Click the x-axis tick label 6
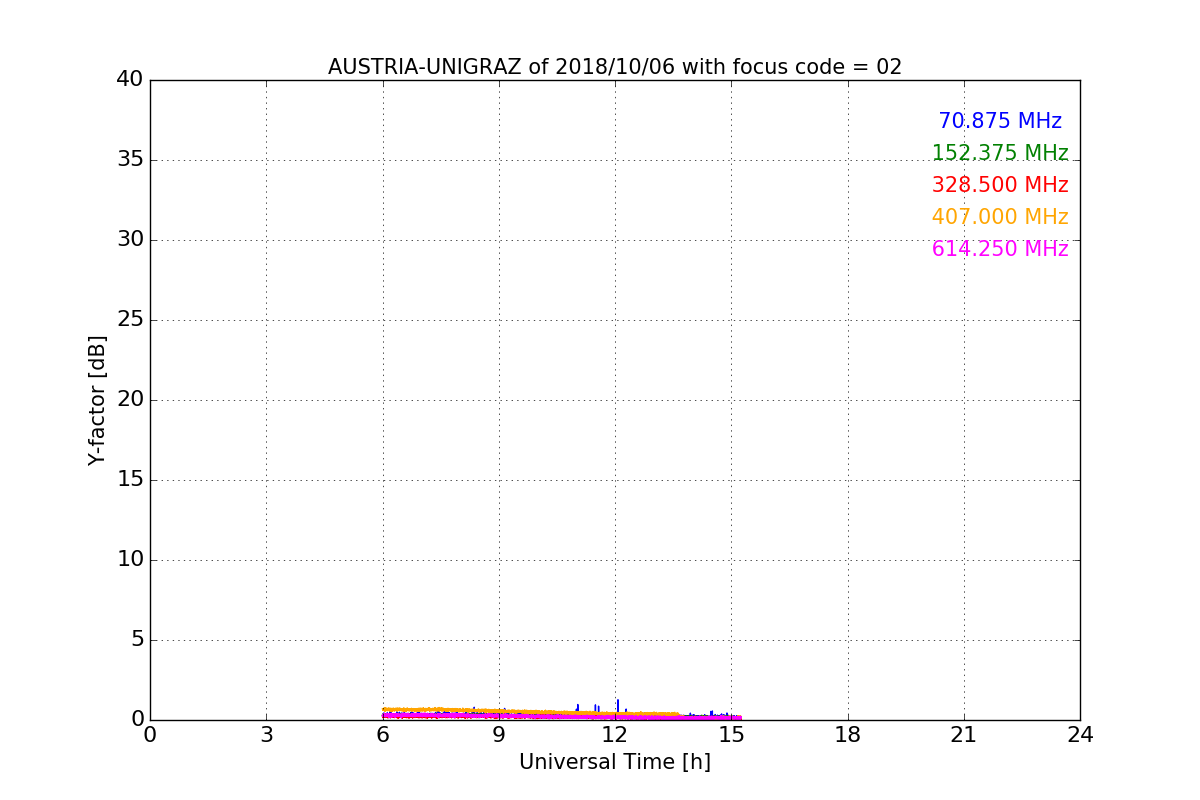 coord(383,735)
